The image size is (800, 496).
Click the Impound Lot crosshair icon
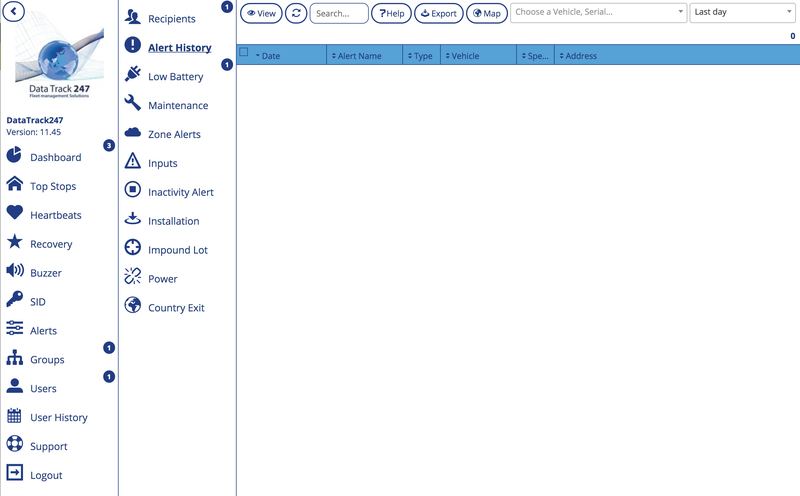coord(133,247)
